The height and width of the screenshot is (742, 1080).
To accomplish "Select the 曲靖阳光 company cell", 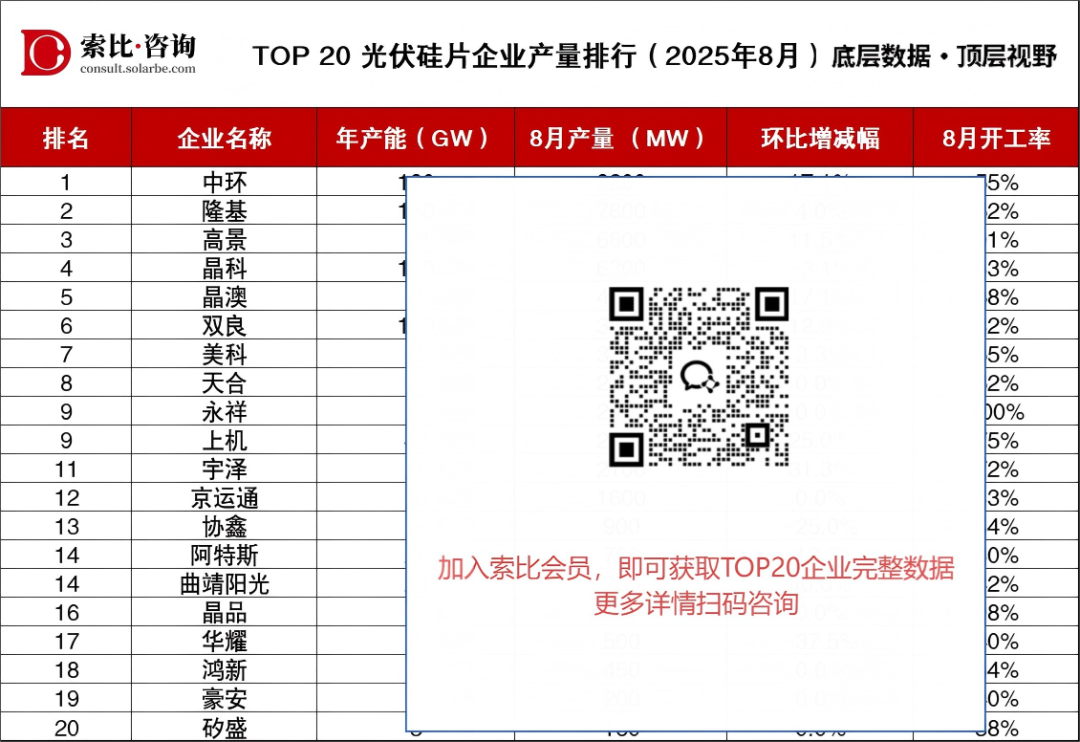I will (x=224, y=584).
